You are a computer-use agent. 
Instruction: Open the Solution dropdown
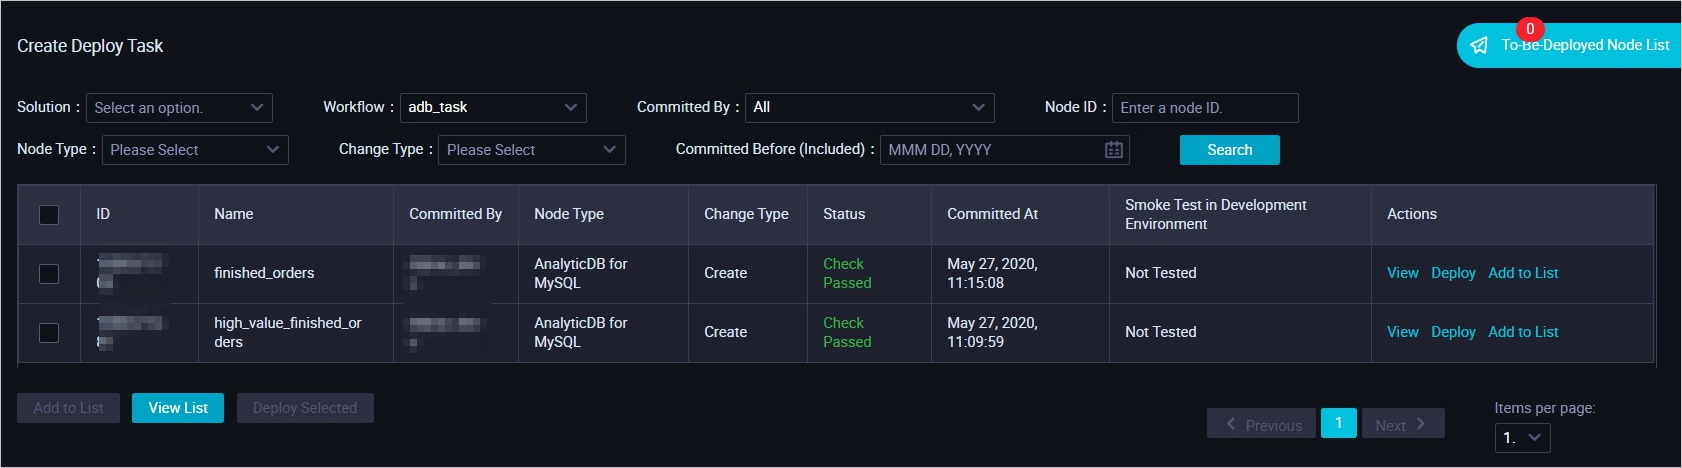click(x=179, y=108)
